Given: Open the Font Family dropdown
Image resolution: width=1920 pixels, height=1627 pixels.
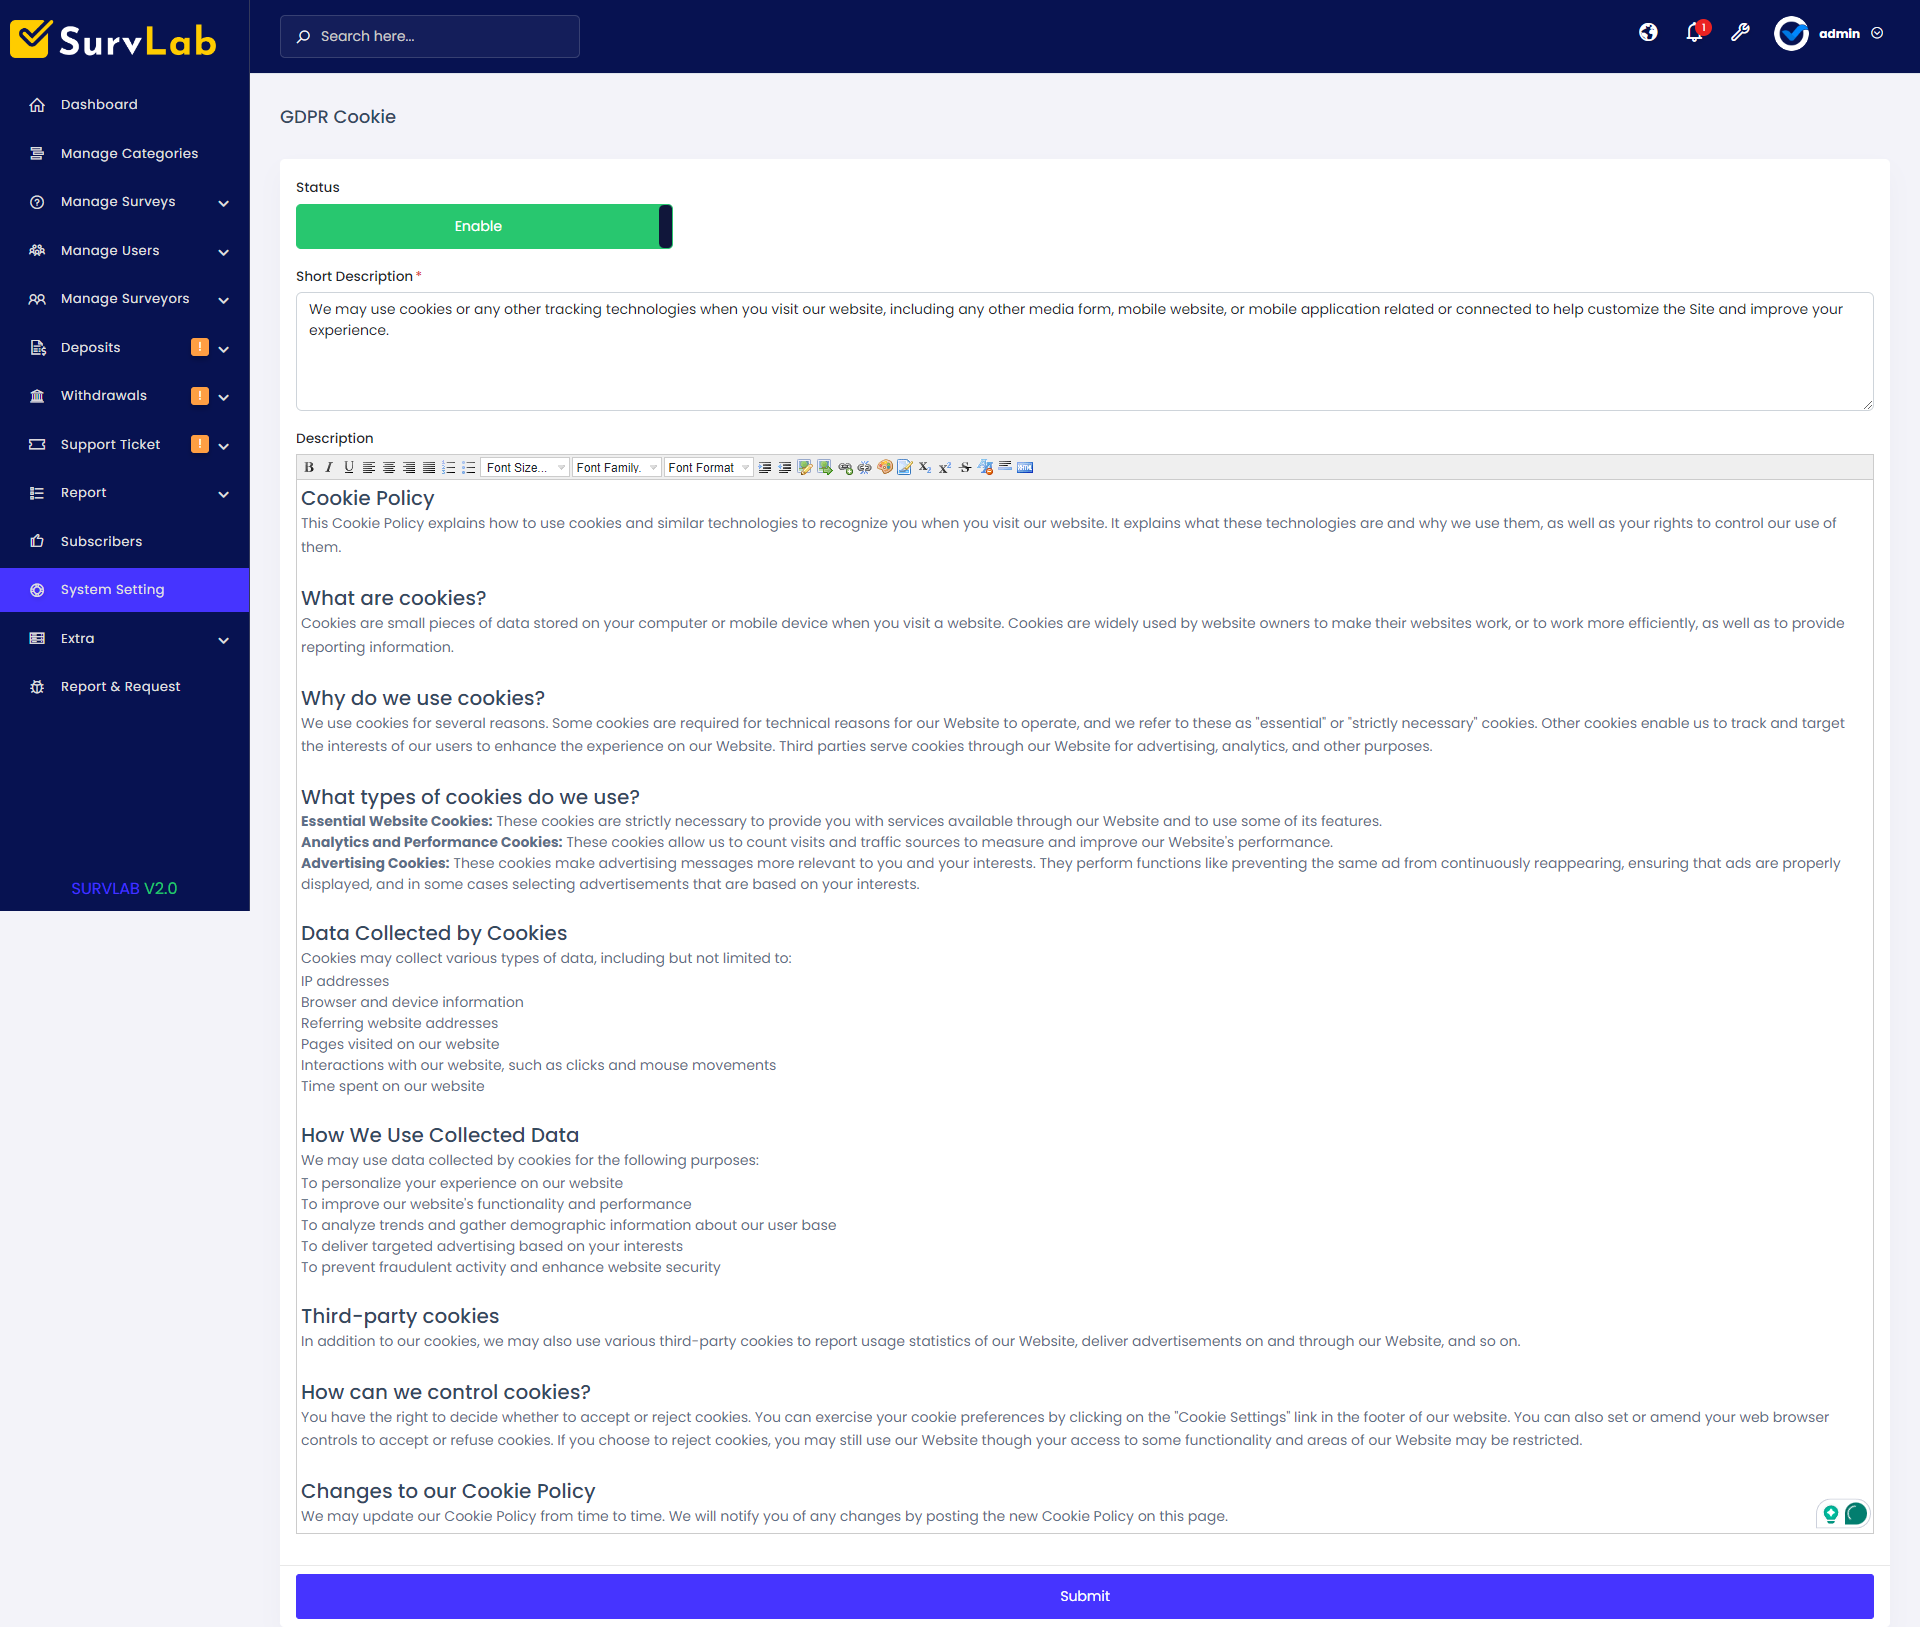Looking at the screenshot, I should (x=616, y=467).
